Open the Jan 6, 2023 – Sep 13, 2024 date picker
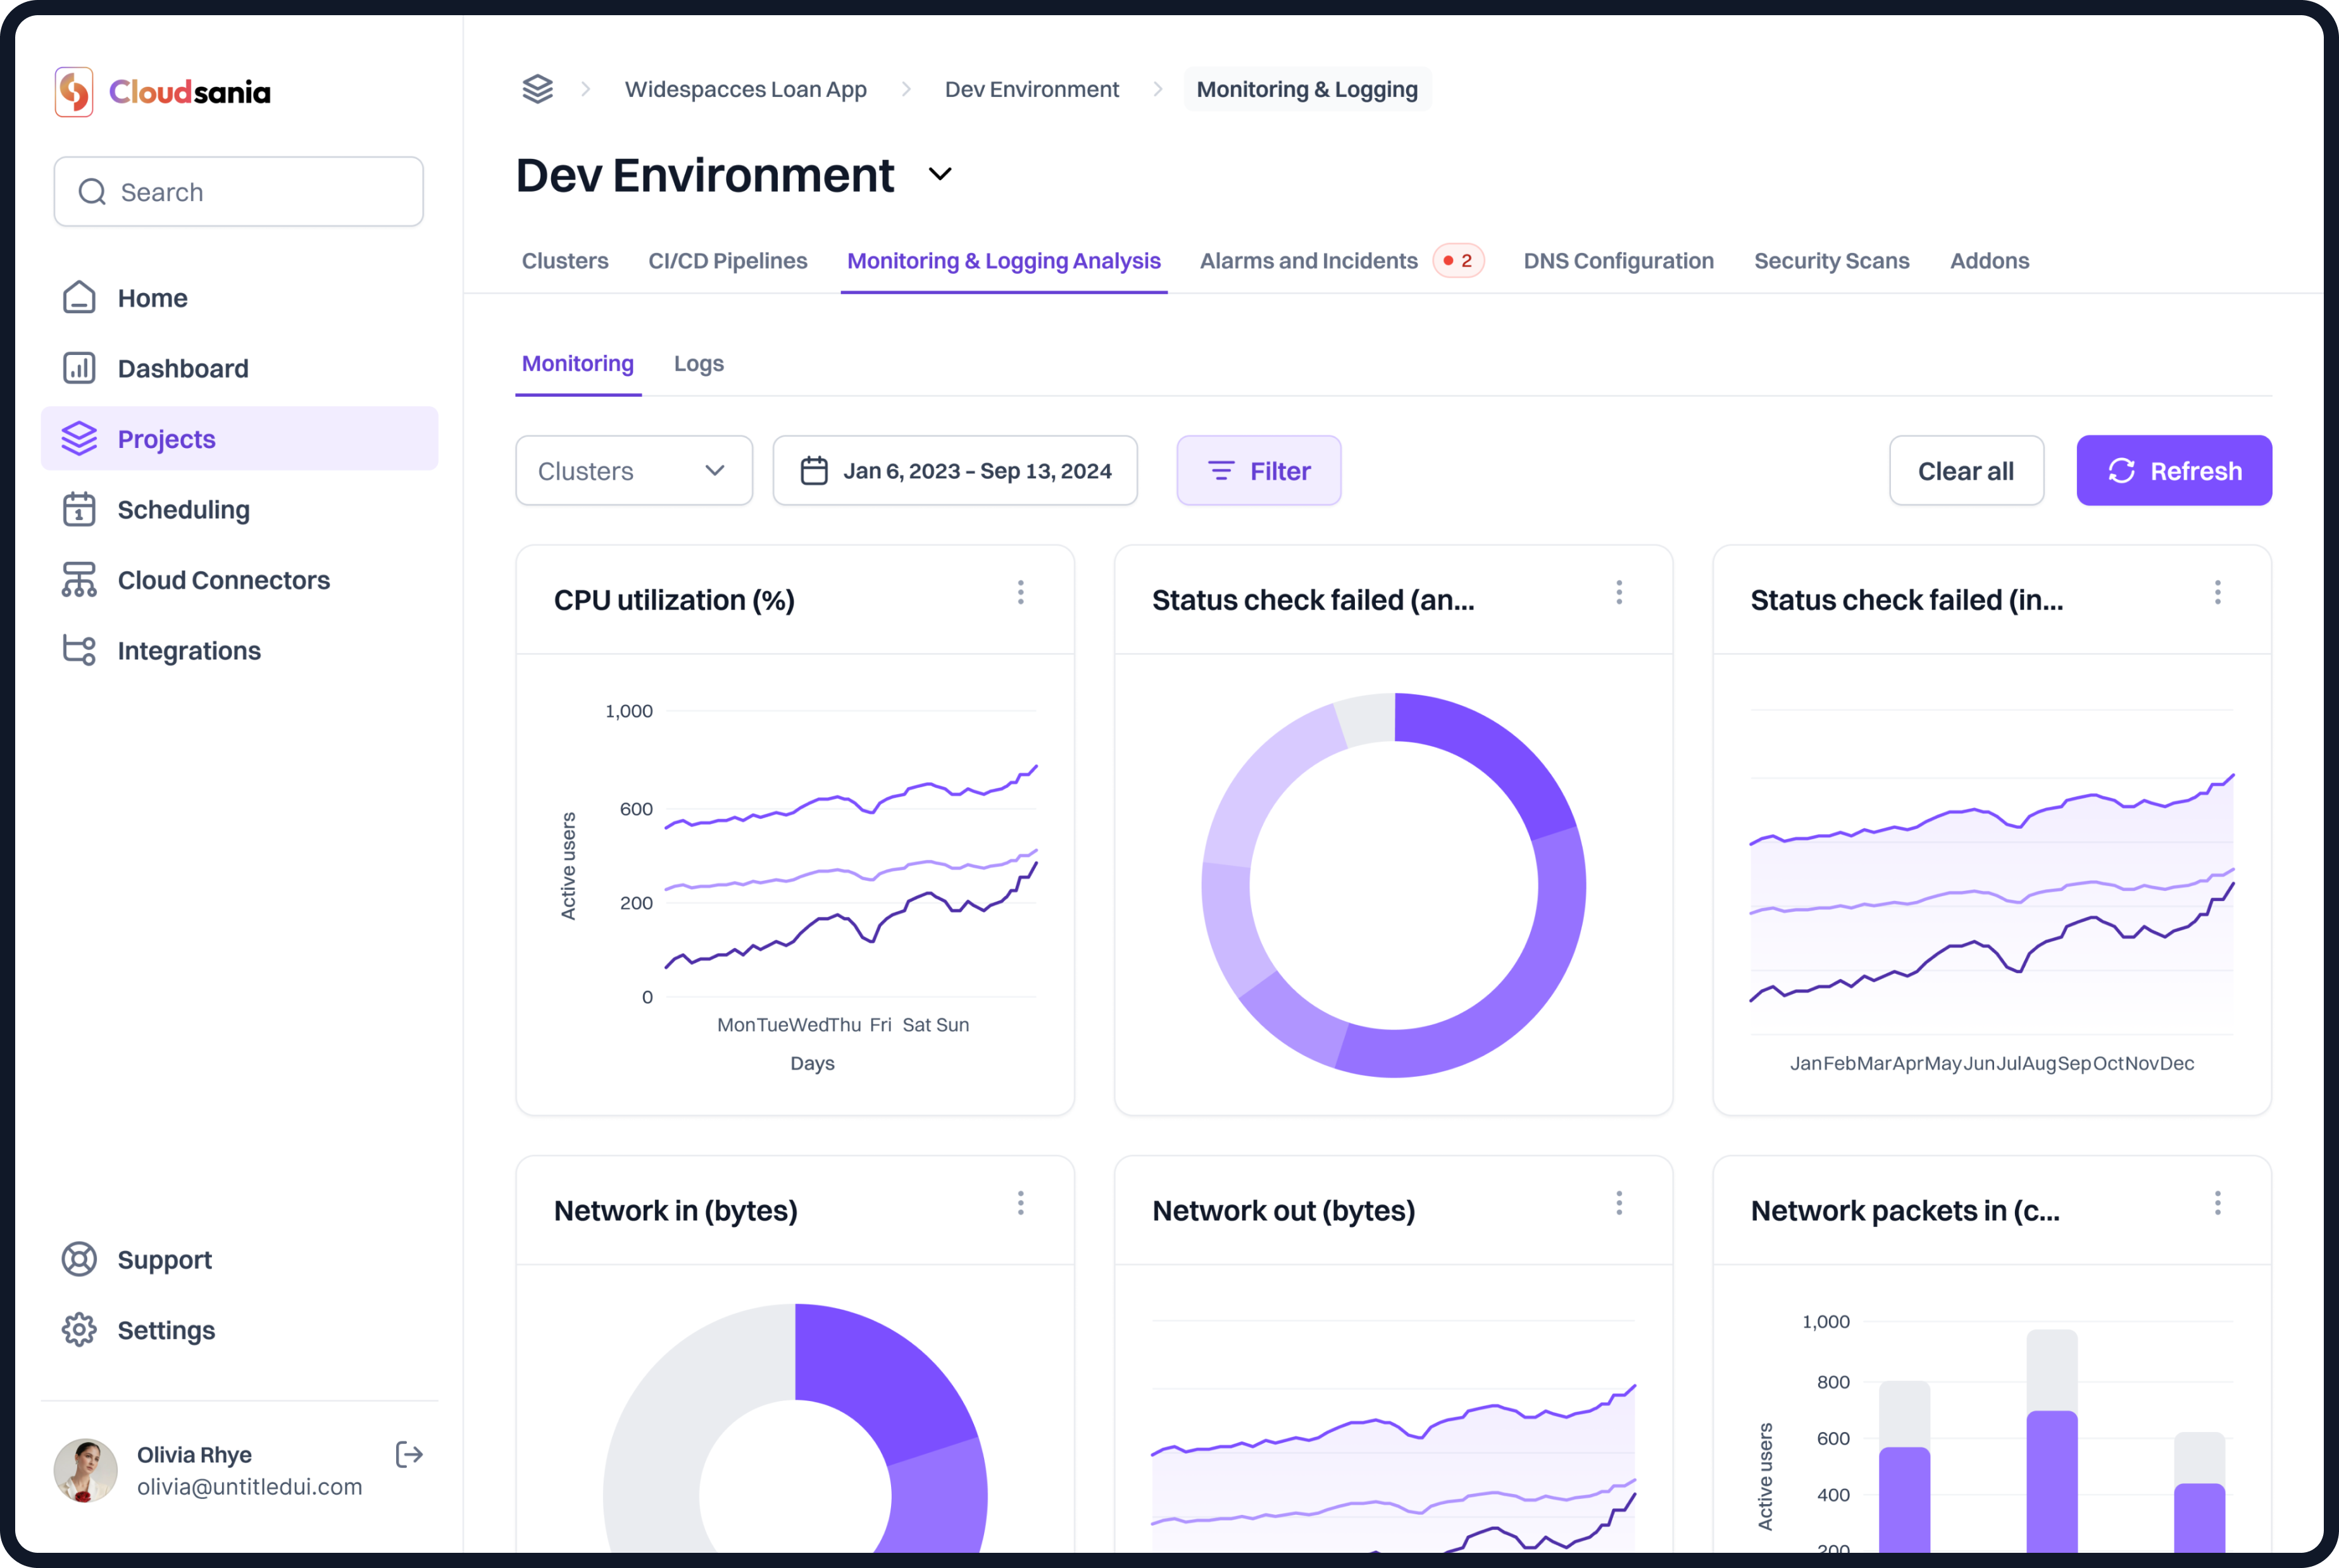Viewport: 2339px width, 1568px height. pyautogui.click(x=955, y=470)
